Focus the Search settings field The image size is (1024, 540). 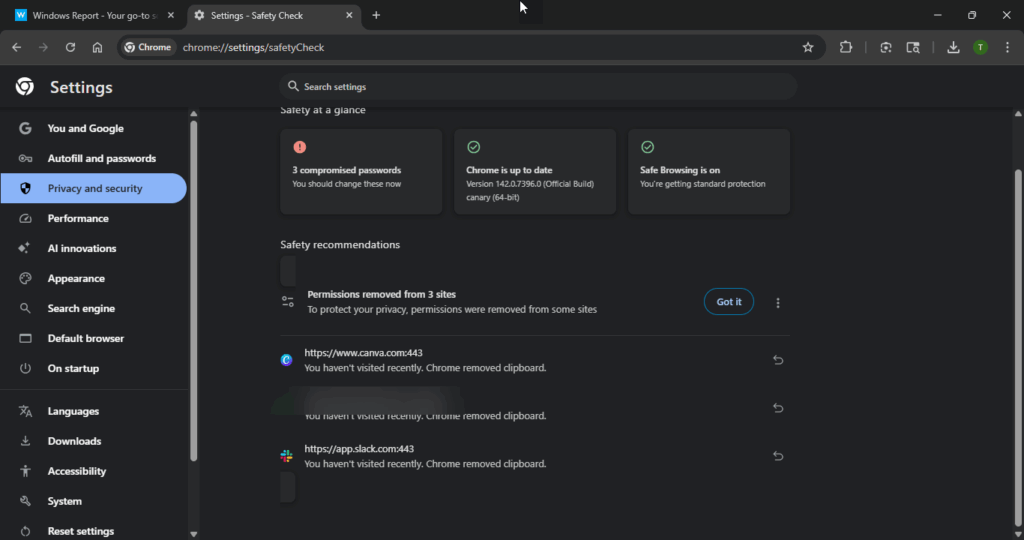click(x=538, y=86)
